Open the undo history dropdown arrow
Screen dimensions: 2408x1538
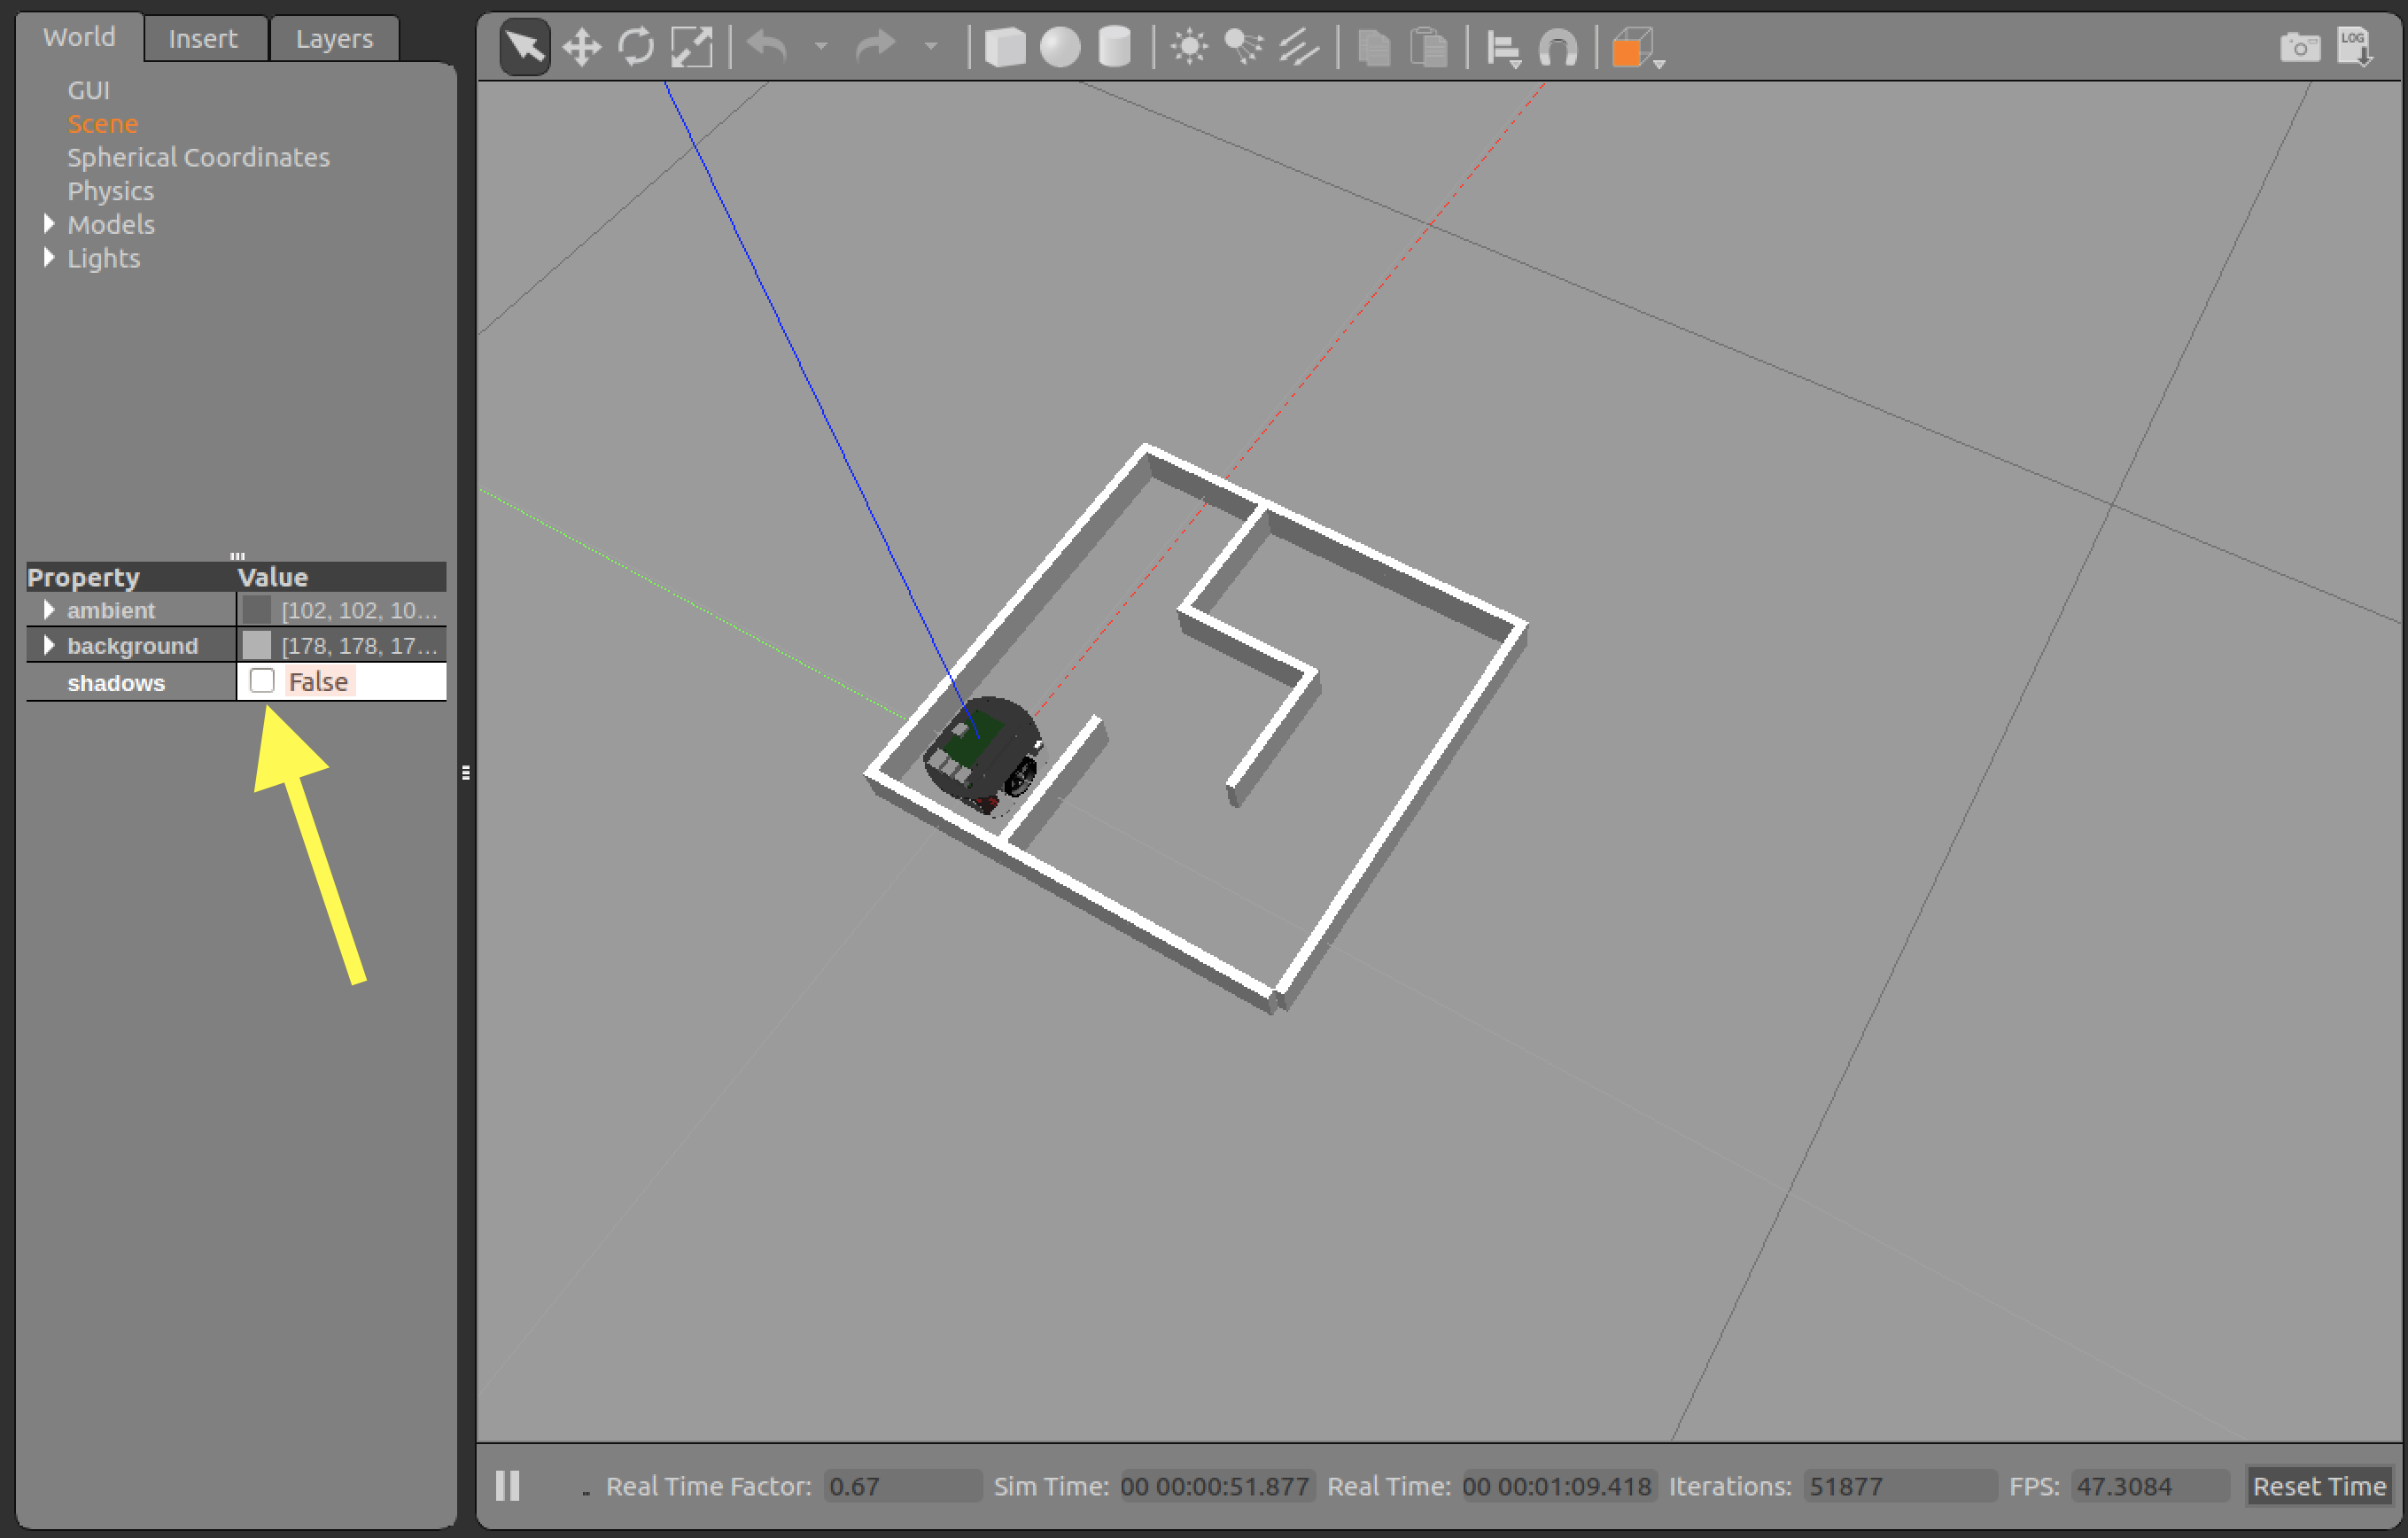coord(821,46)
